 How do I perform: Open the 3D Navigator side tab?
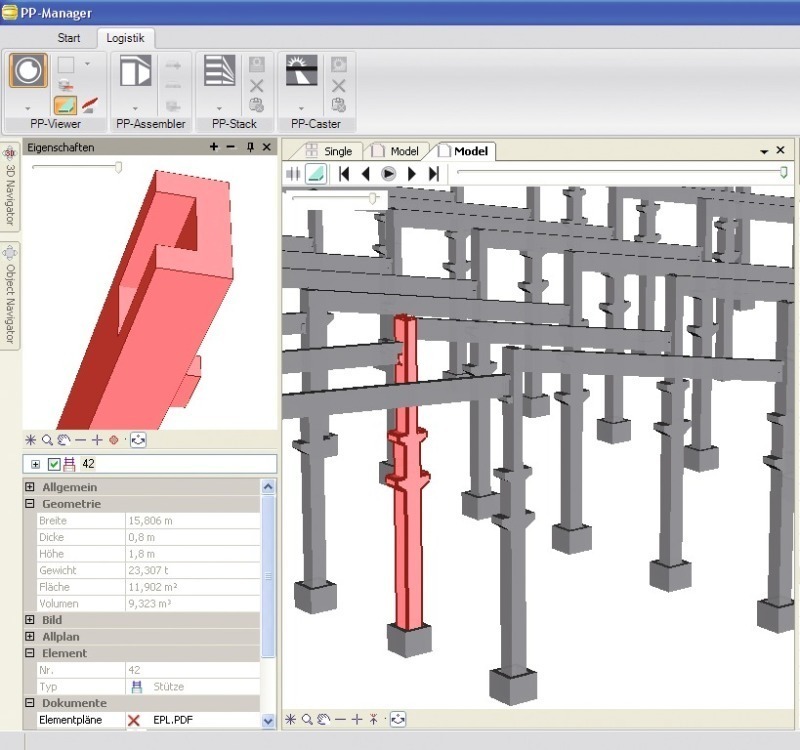click(10, 187)
